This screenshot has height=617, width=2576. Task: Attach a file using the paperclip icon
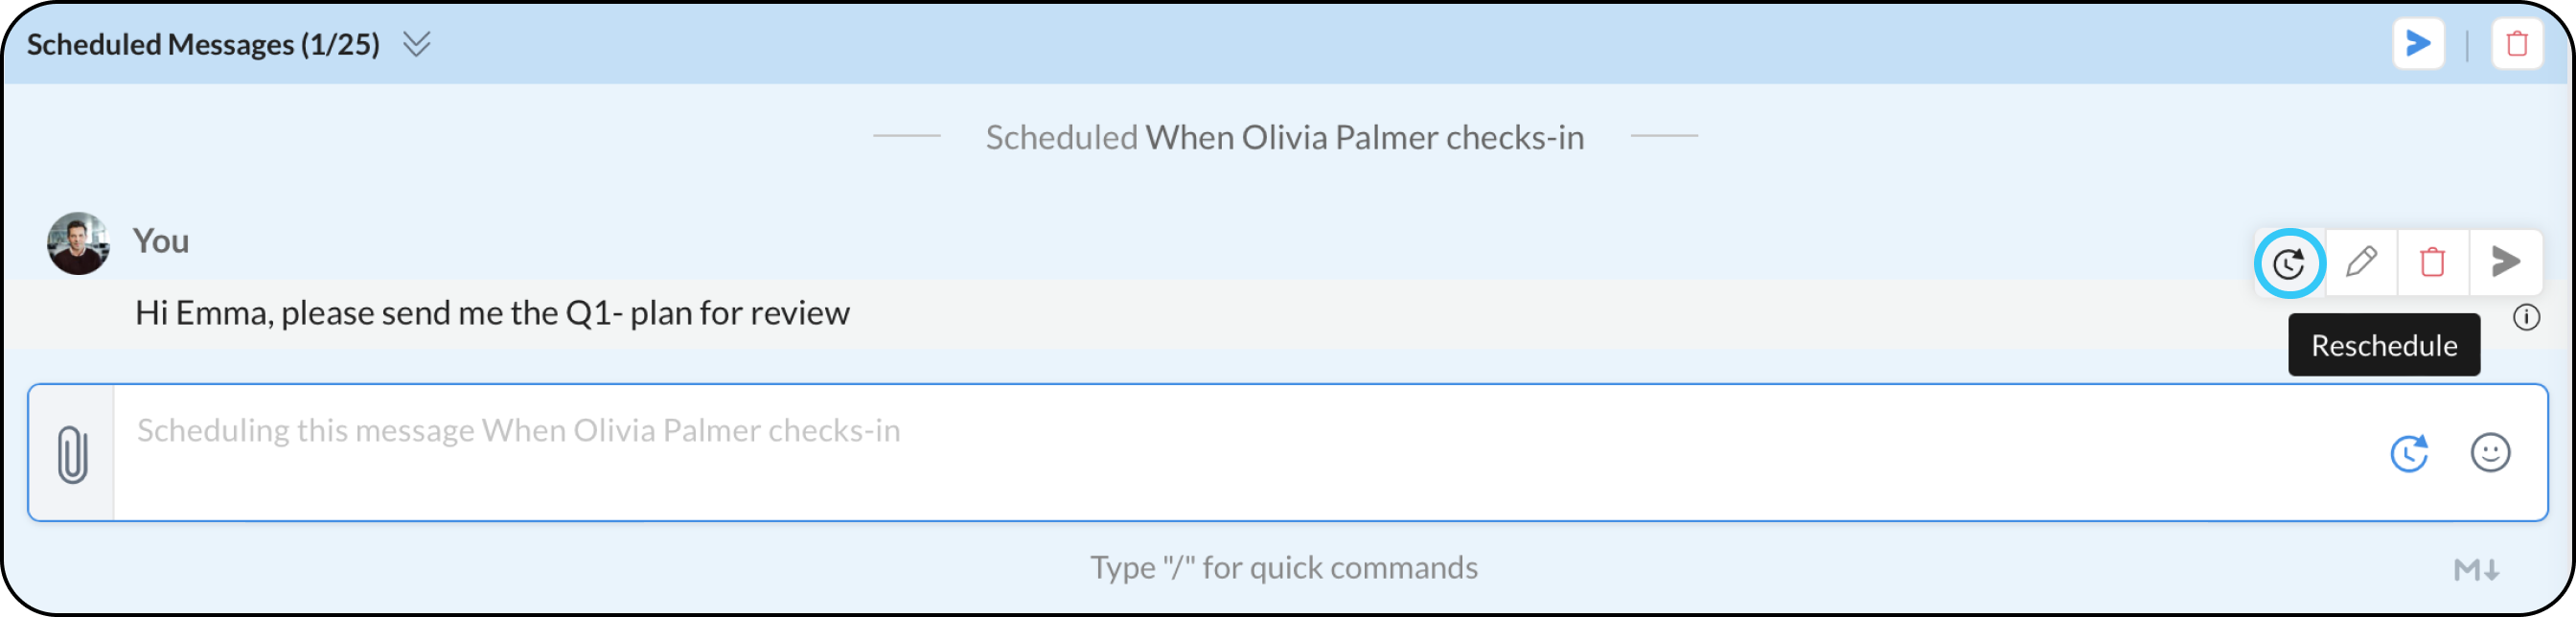point(72,454)
